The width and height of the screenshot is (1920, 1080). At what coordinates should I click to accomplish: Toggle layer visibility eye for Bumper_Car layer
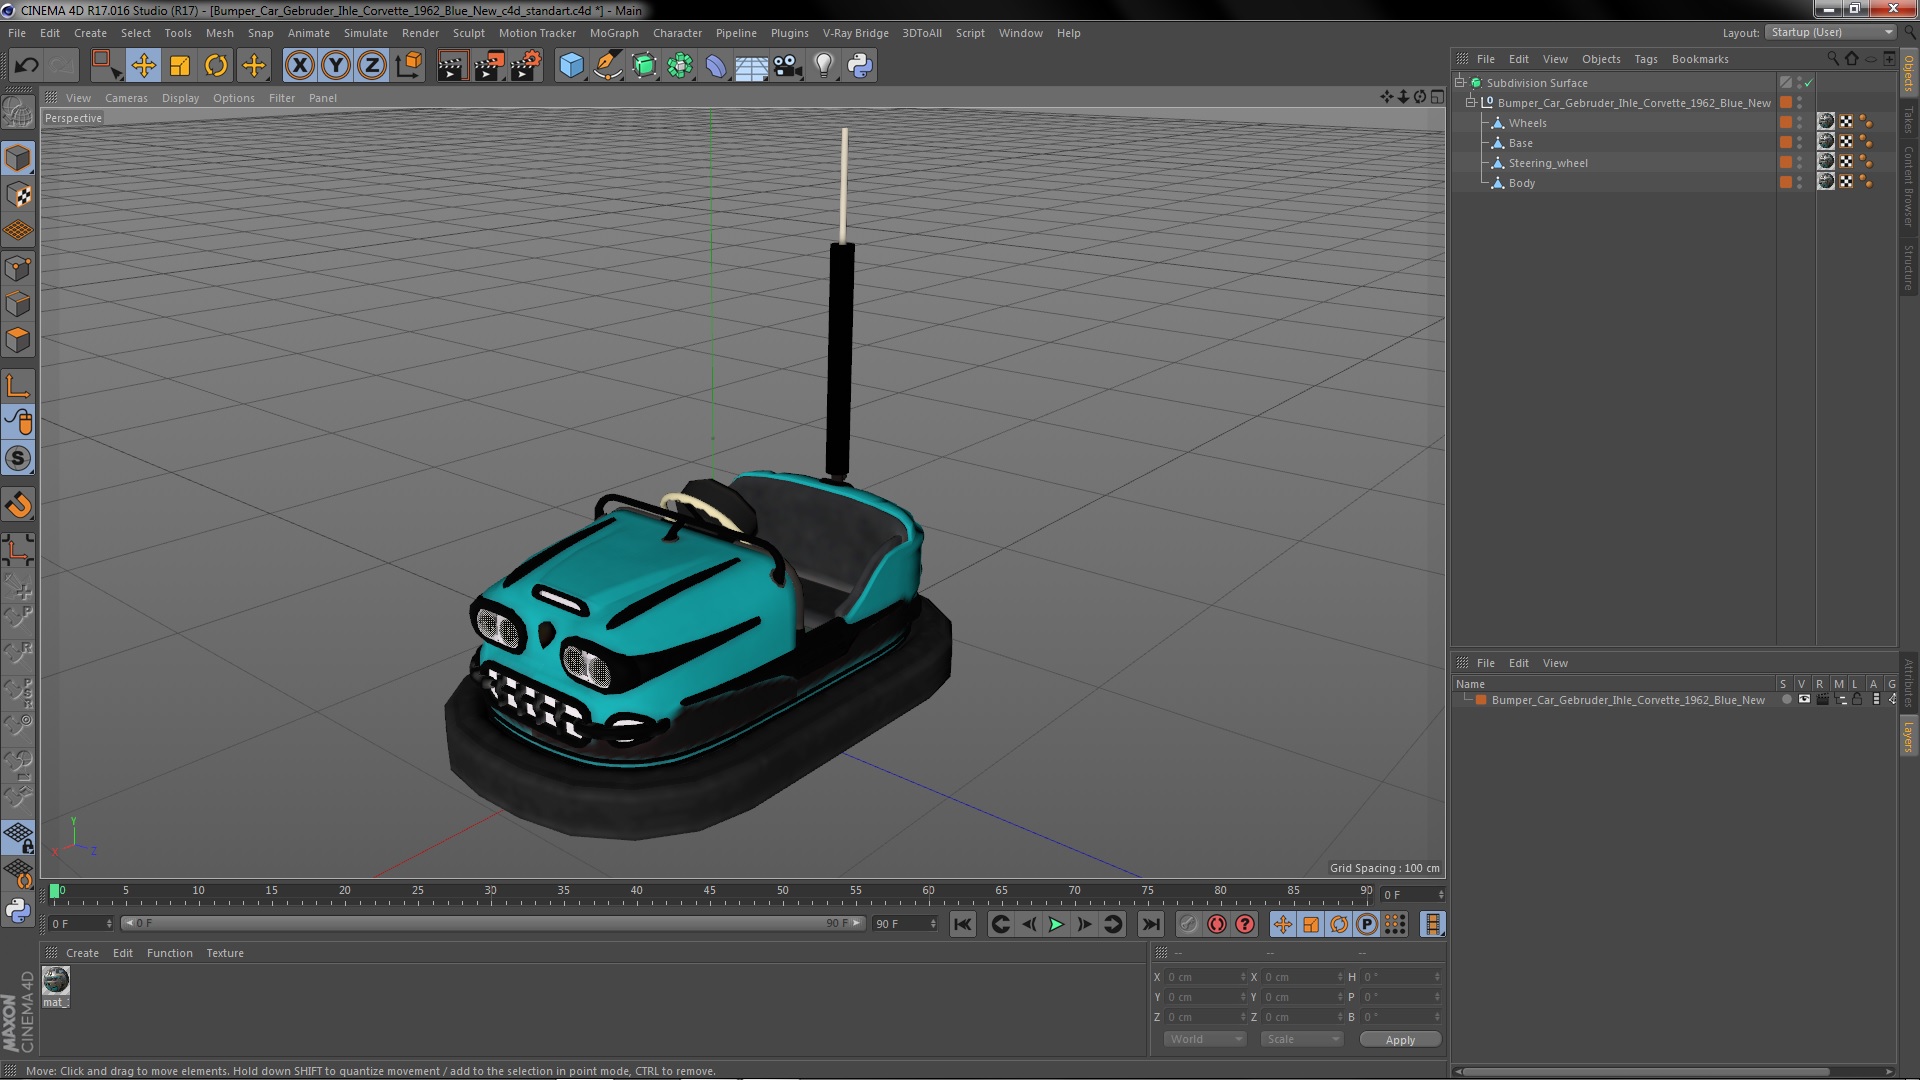[1804, 700]
